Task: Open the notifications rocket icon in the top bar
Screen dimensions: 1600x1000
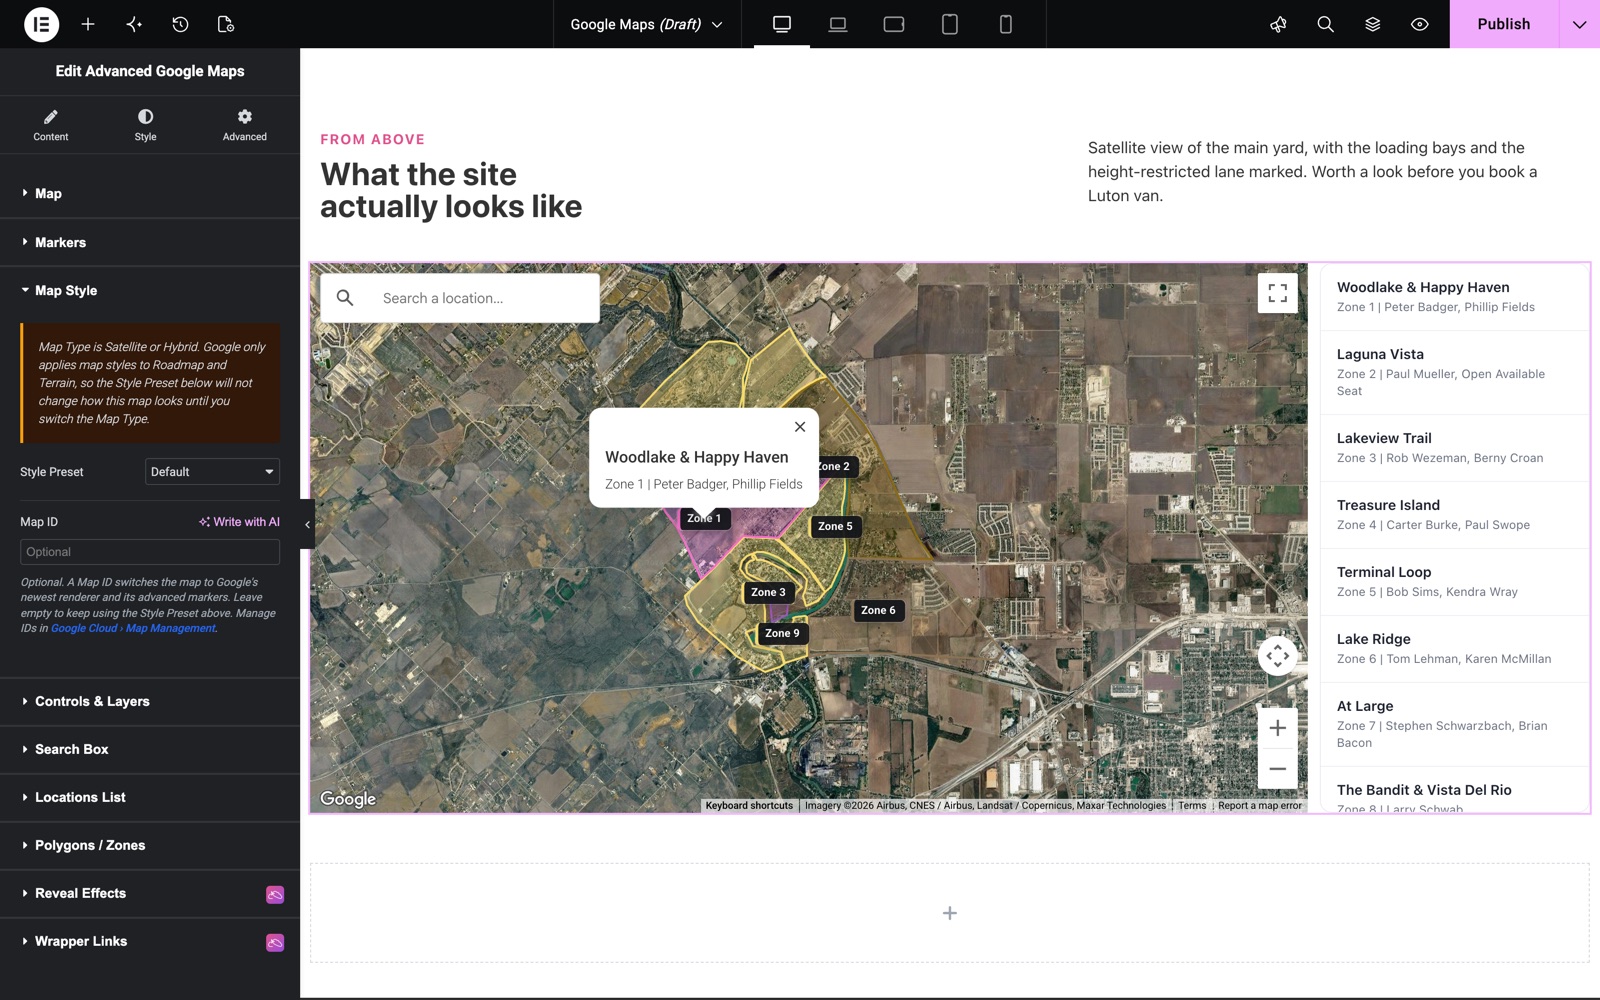Action: pos(1278,24)
